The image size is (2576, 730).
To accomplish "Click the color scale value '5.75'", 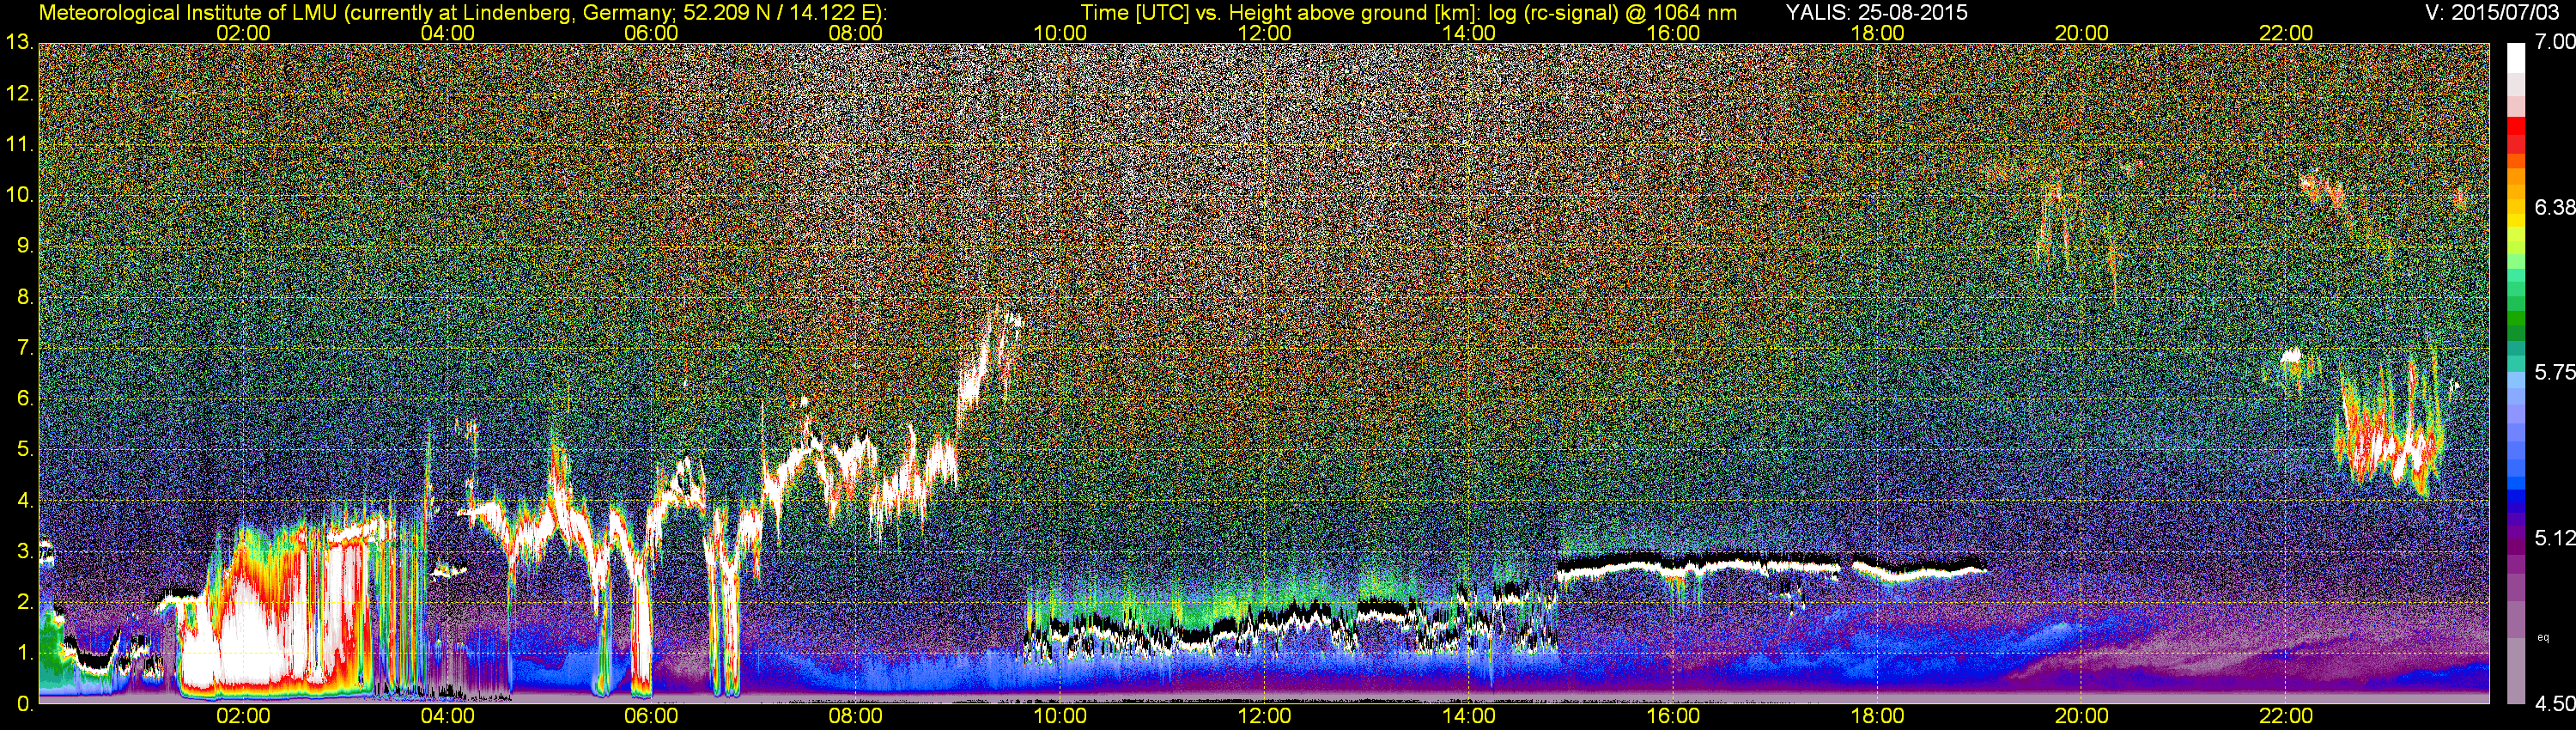I will 2555,373.
